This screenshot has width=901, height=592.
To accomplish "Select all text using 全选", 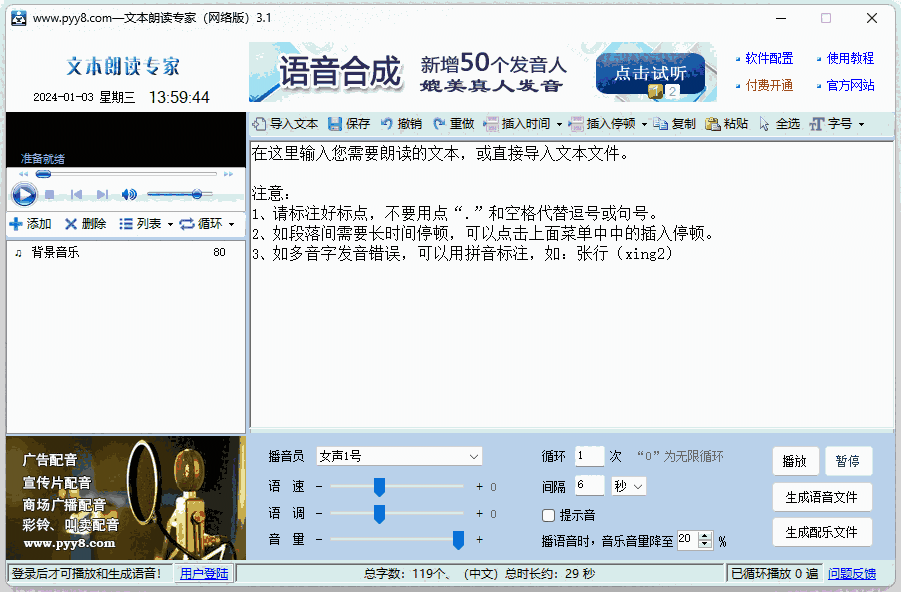I will point(780,124).
